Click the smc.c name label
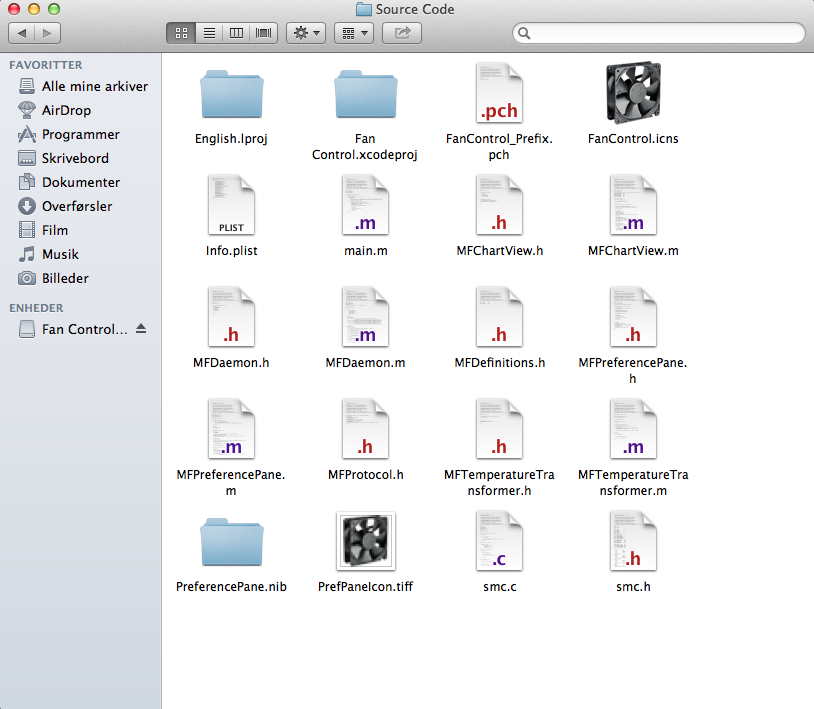Screen dimensions: 814x709 499,587
